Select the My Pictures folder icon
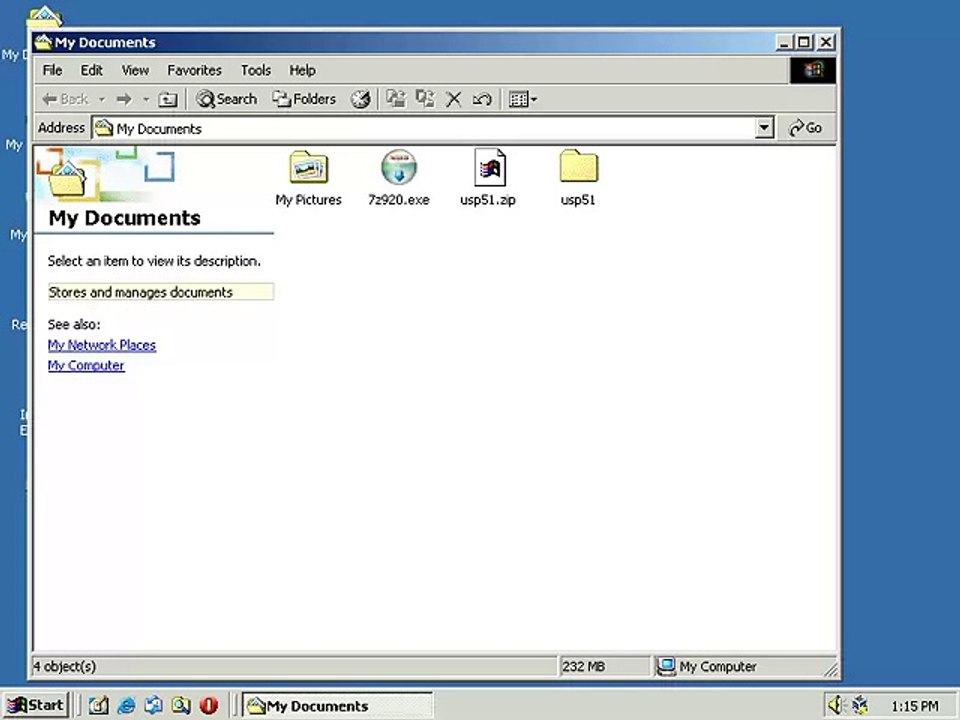960x720 pixels. 309,167
